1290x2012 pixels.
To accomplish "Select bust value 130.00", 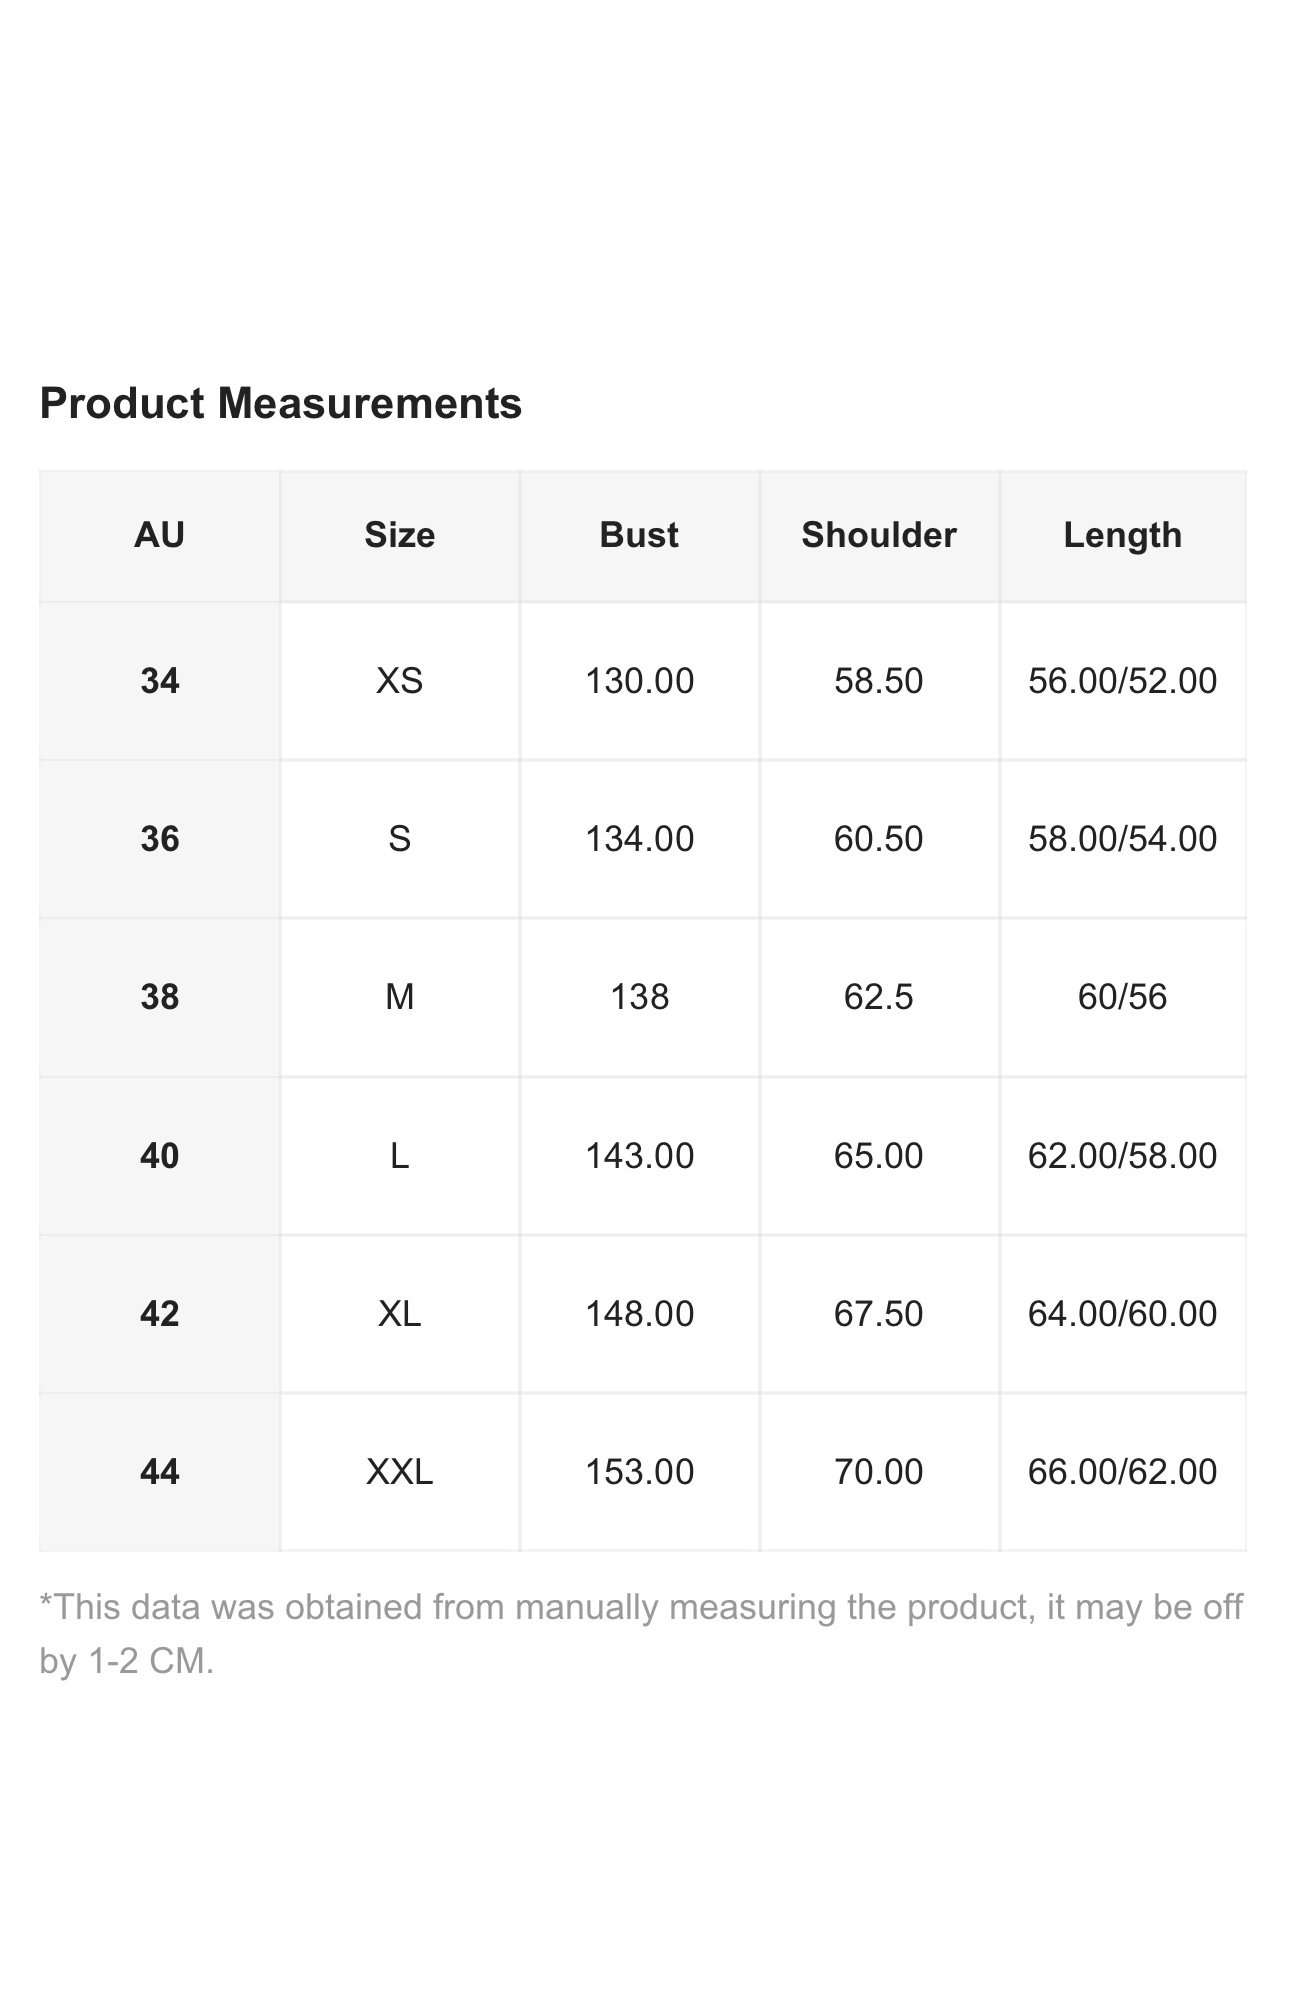I will click(x=639, y=681).
